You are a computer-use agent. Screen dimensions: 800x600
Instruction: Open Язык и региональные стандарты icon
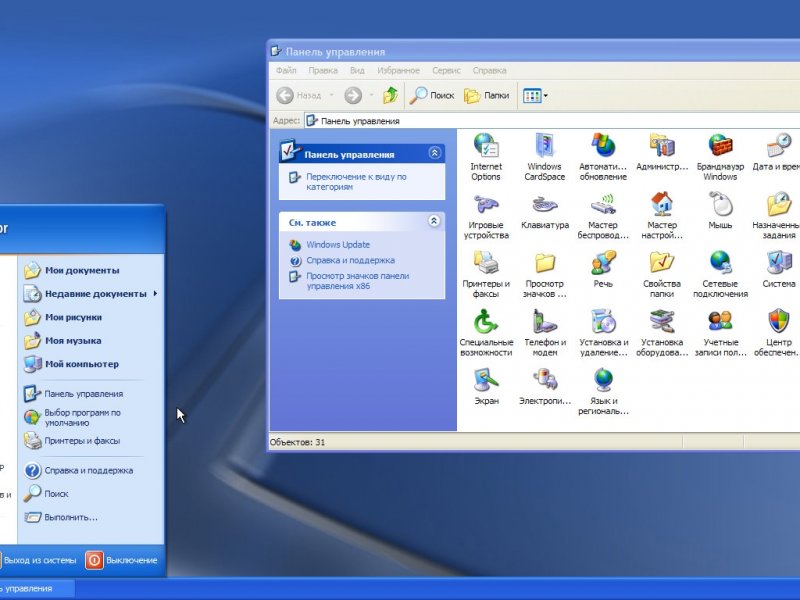tap(603, 391)
